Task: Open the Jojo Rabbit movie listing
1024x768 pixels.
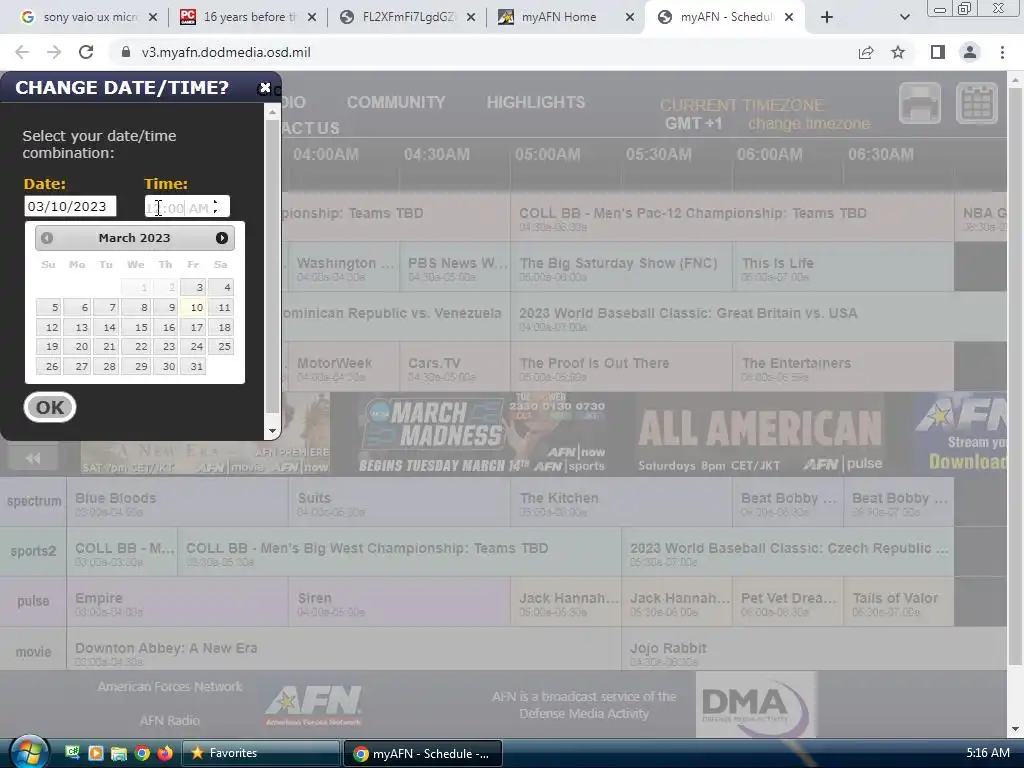Action: pos(814,650)
